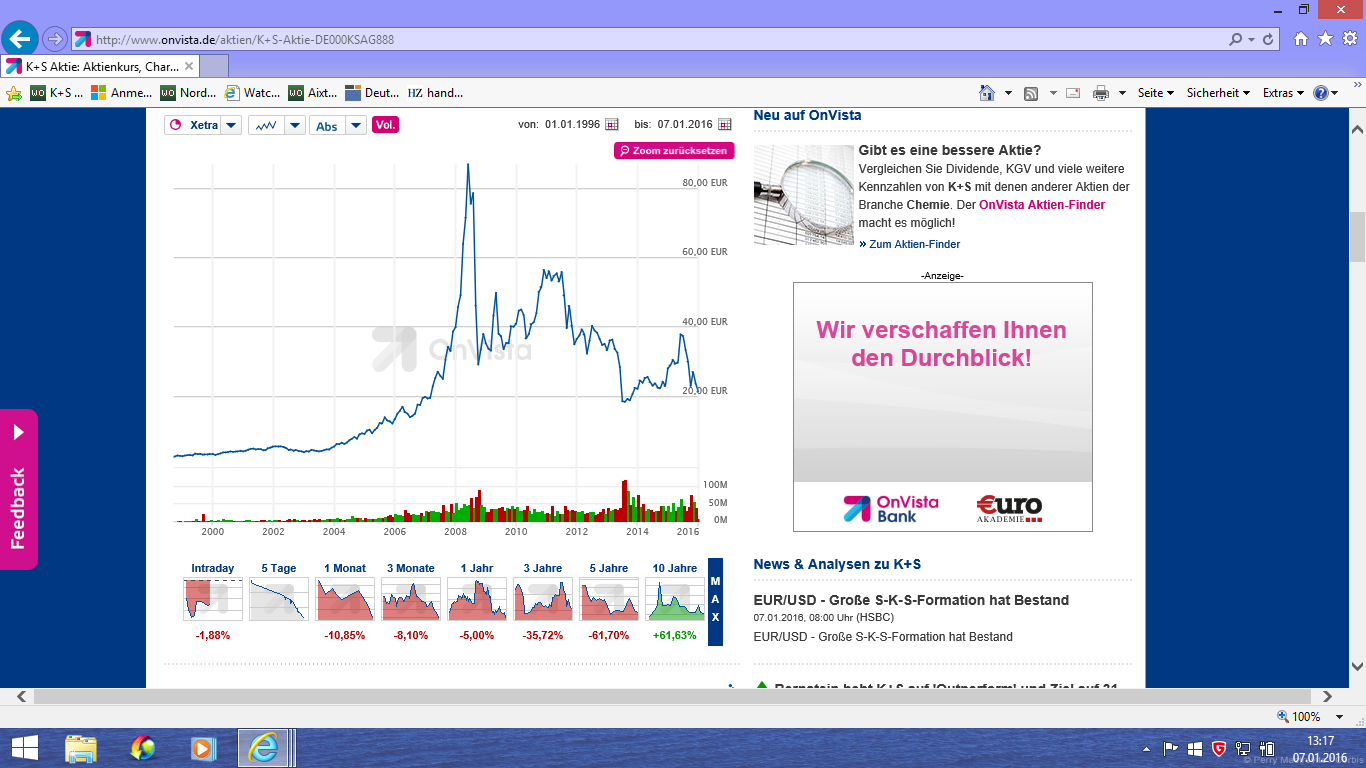Open the OnVista Aktien-Finder link
1366x768 pixels.
(x=1042, y=205)
